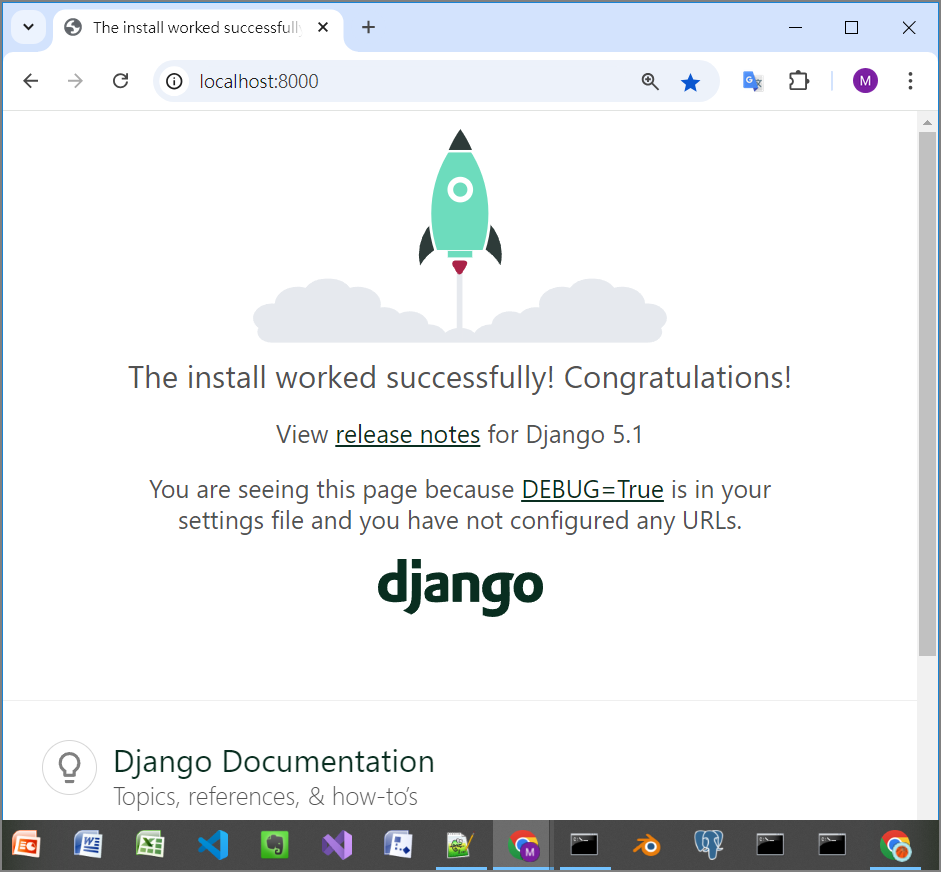Maximize the Chrome window
The image size is (941, 872).
point(851,28)
